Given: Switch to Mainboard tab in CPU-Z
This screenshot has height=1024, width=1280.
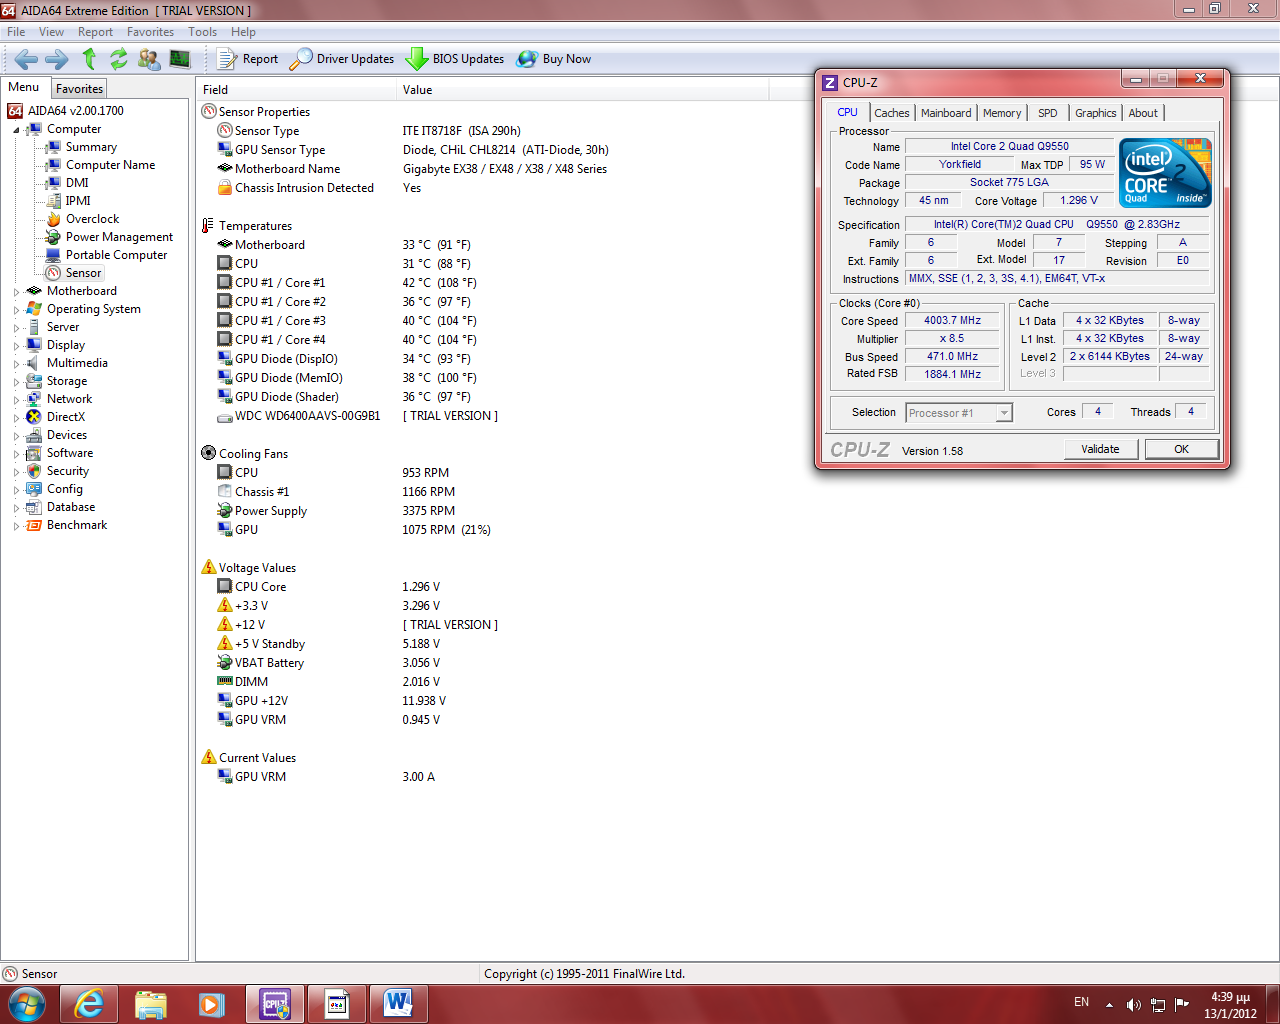Looking at the screenshot, I should [x=946, y=113].
